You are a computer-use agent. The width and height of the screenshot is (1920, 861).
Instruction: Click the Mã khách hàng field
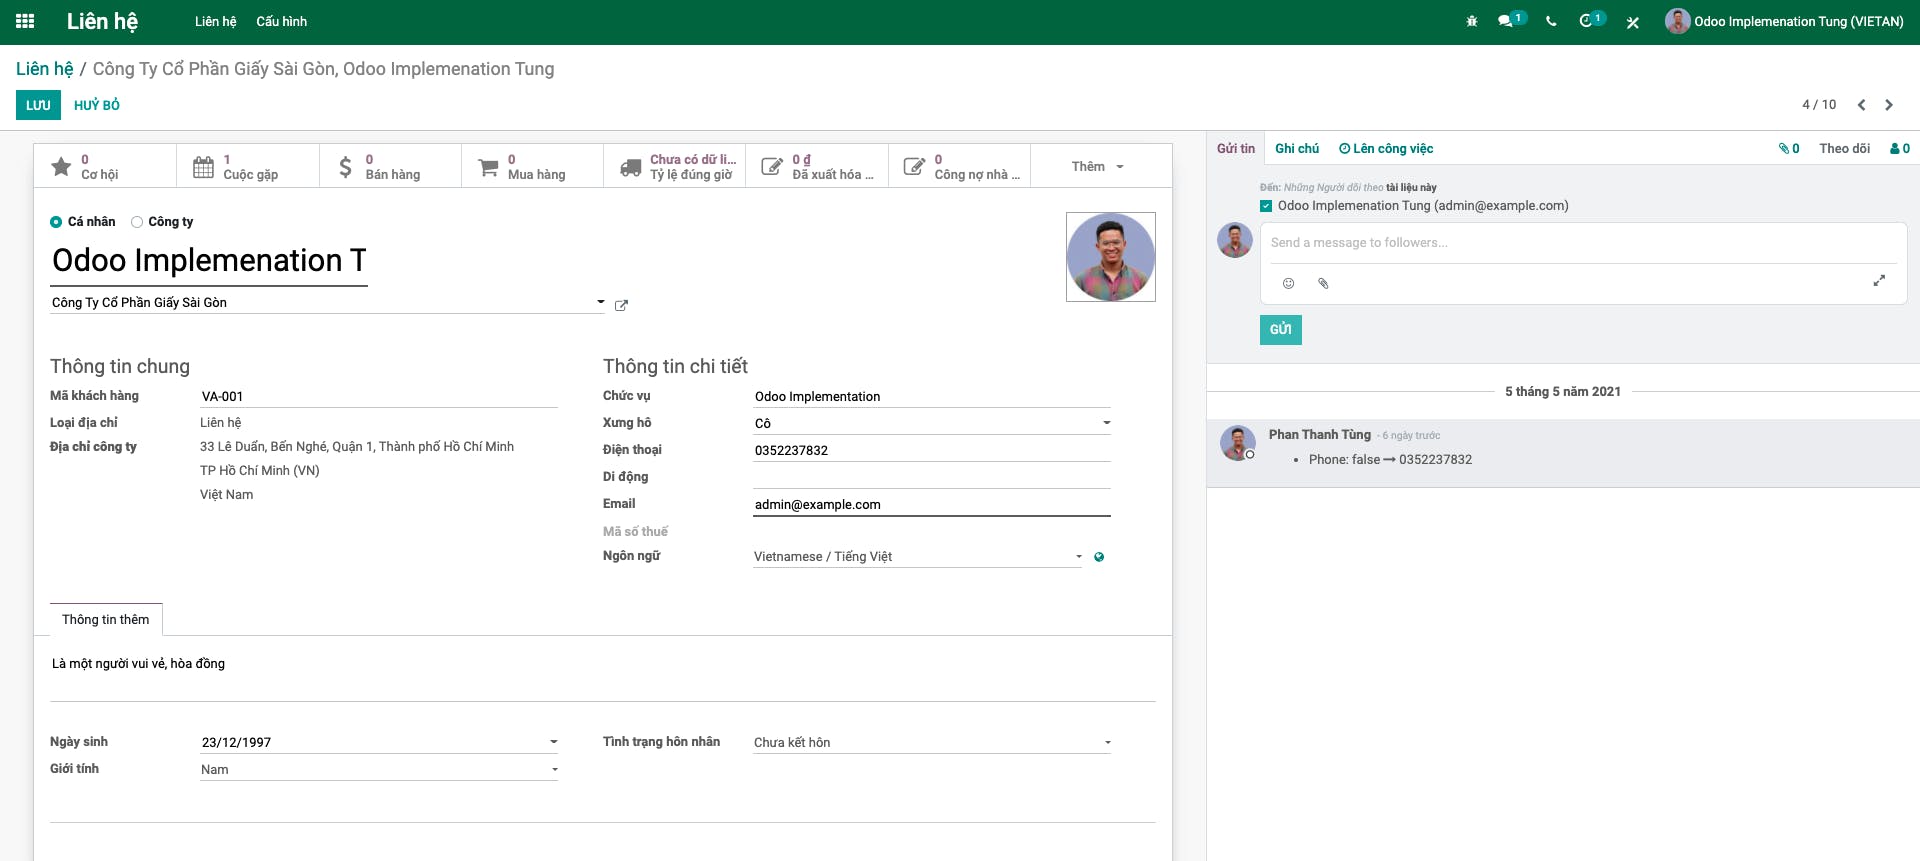click(379, 396)
